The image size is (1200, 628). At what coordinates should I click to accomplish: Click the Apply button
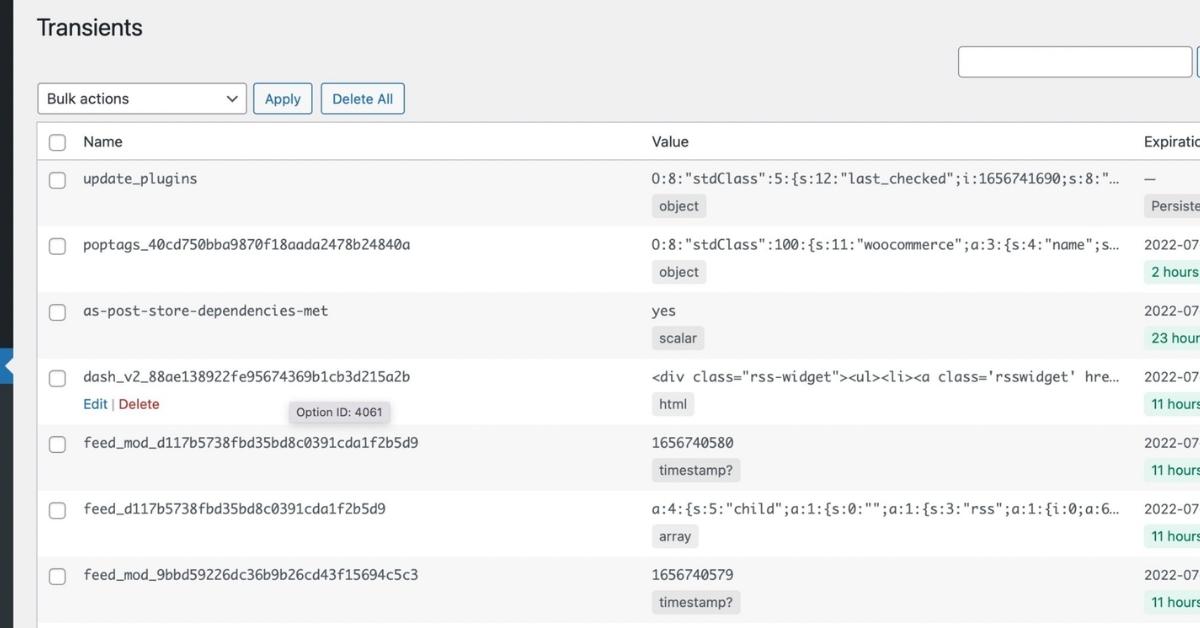click(x=282, y=99)
